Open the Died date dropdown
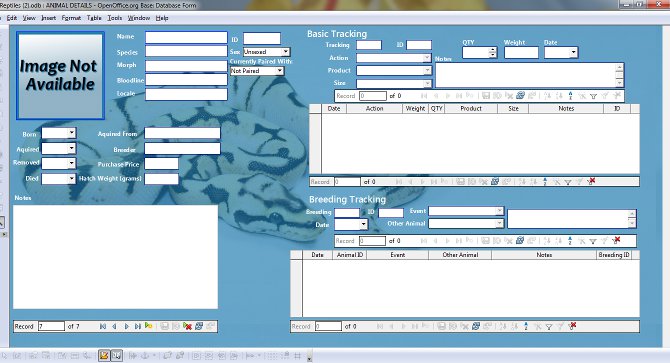The width and height of the screenshot is (670, 363). pyautogui.click(x=71, y=179)
